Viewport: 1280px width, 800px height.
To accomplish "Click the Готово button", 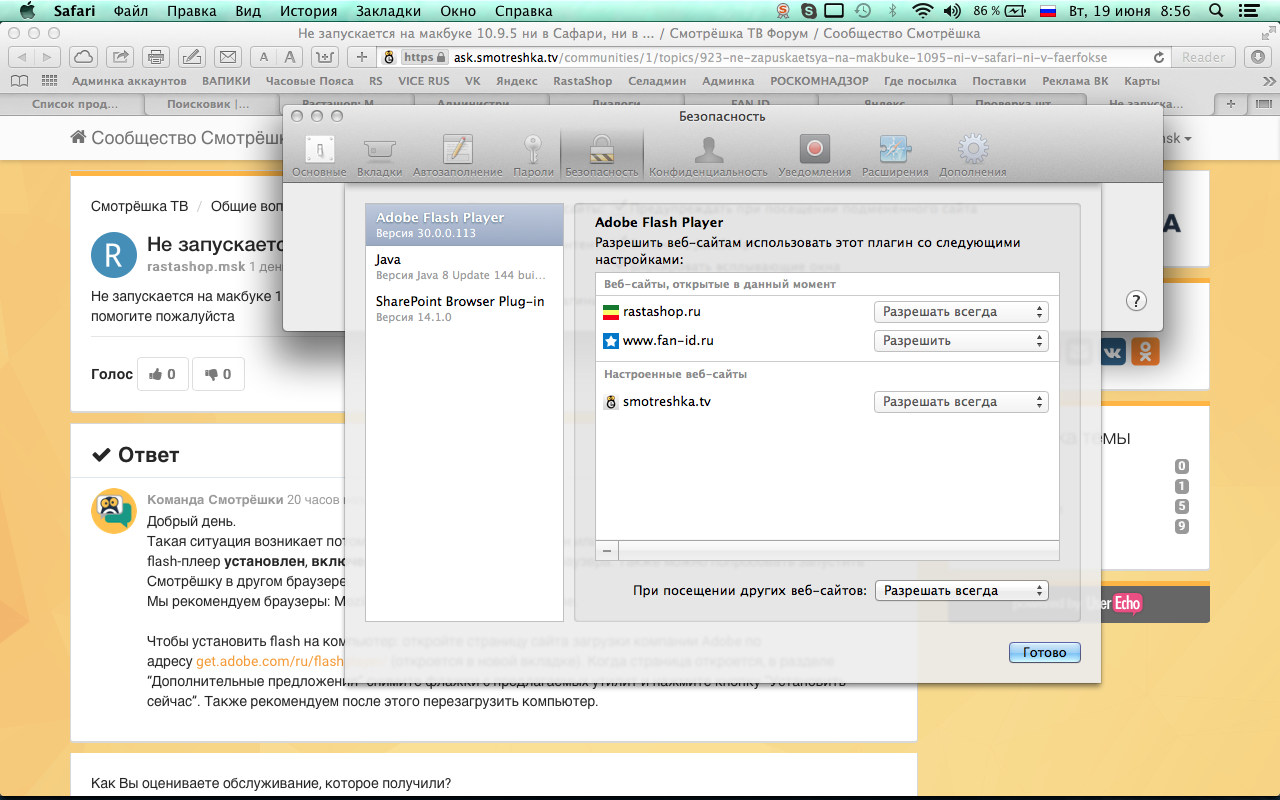I will tap(1045, 652).
